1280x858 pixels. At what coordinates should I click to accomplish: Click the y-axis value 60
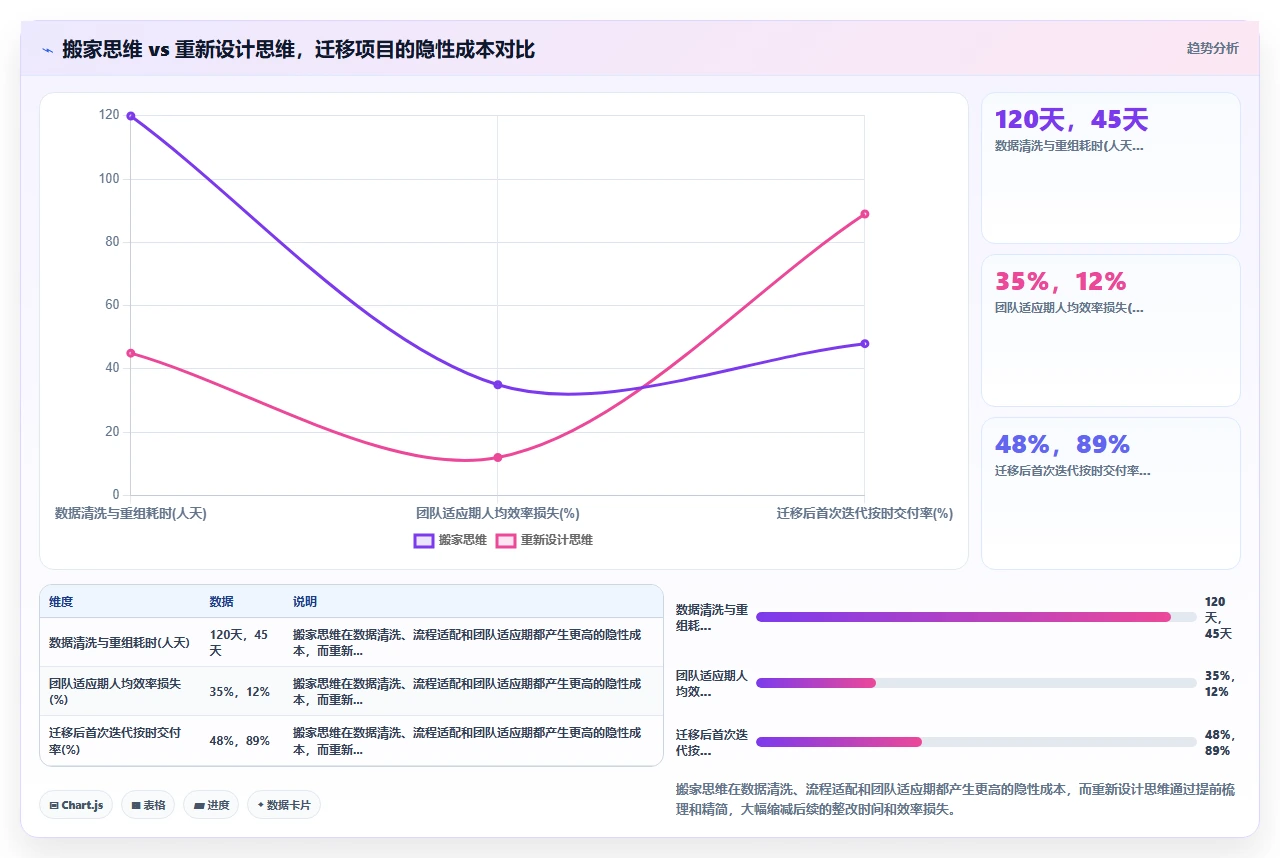pyautogui.click(x=112, y=305)
